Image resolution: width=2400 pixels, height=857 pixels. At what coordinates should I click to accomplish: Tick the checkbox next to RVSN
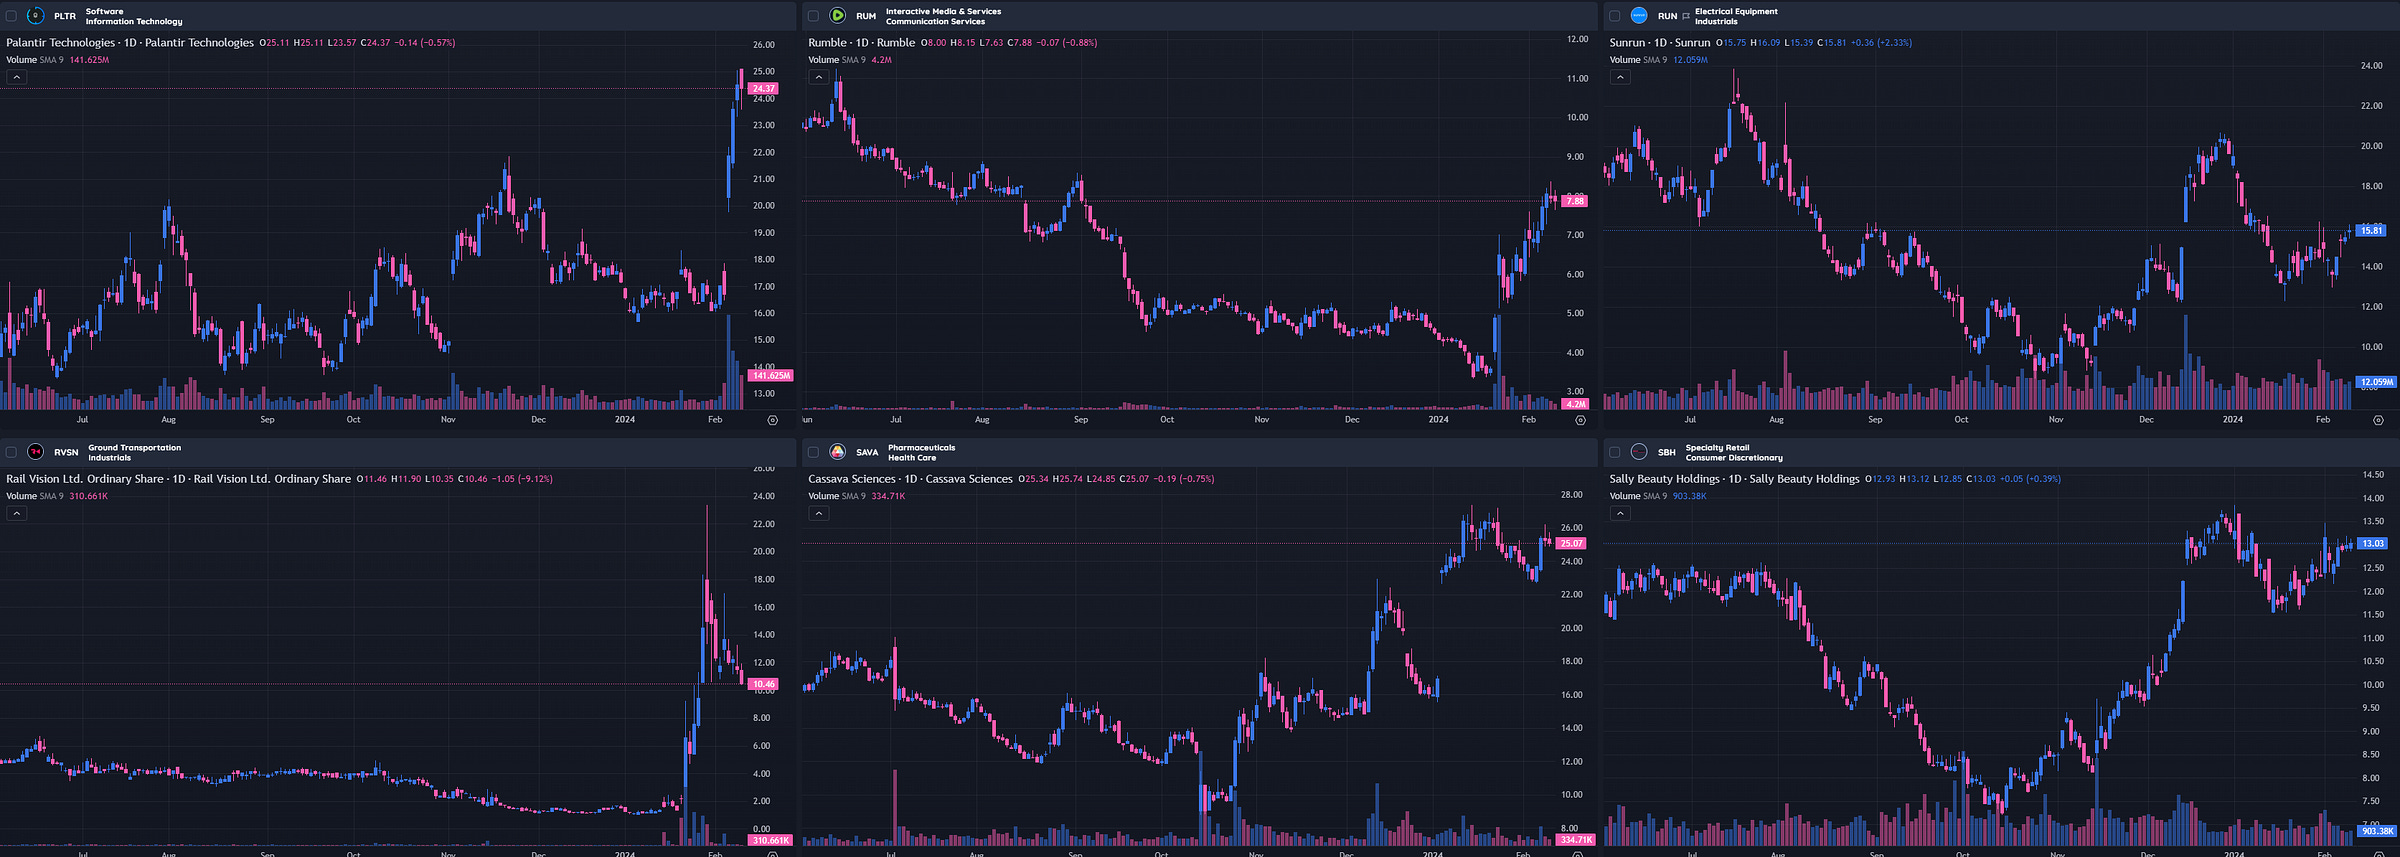[12, 452]
